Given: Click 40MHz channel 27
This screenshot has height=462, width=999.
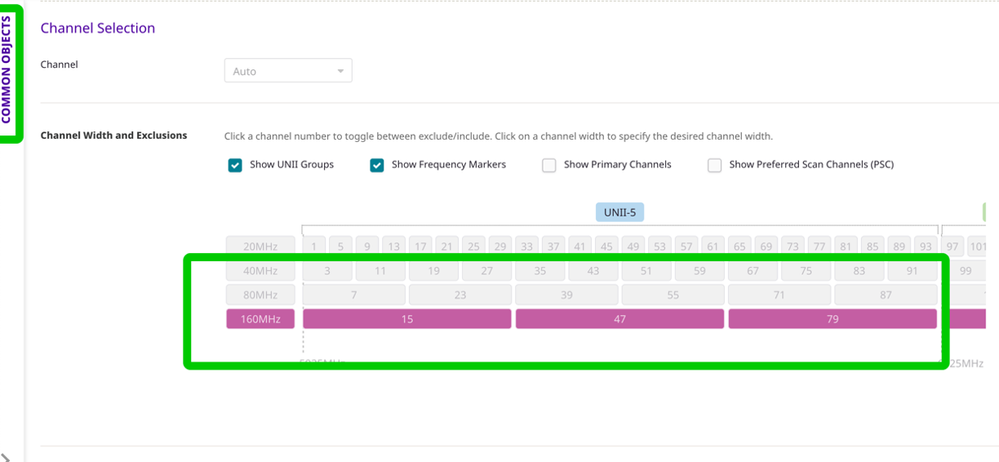Looking at the screenshot, I should (486, 270).
